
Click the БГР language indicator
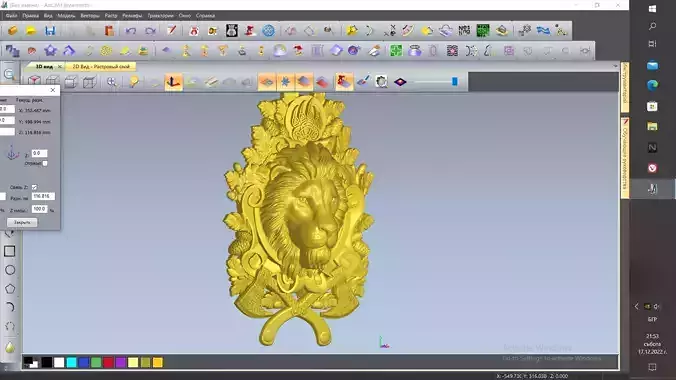[x=652, y=320]
